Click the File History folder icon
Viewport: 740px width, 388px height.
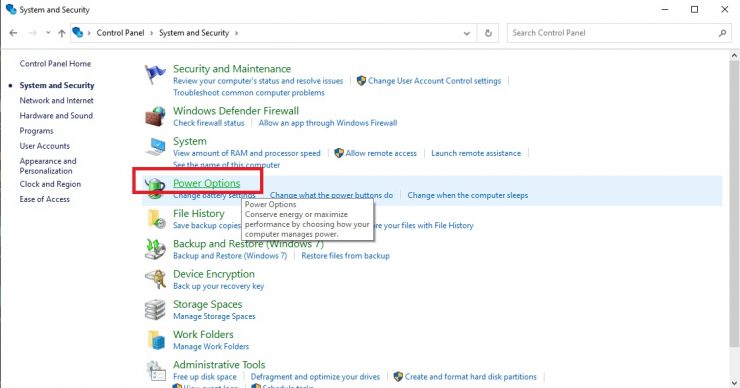156,219
